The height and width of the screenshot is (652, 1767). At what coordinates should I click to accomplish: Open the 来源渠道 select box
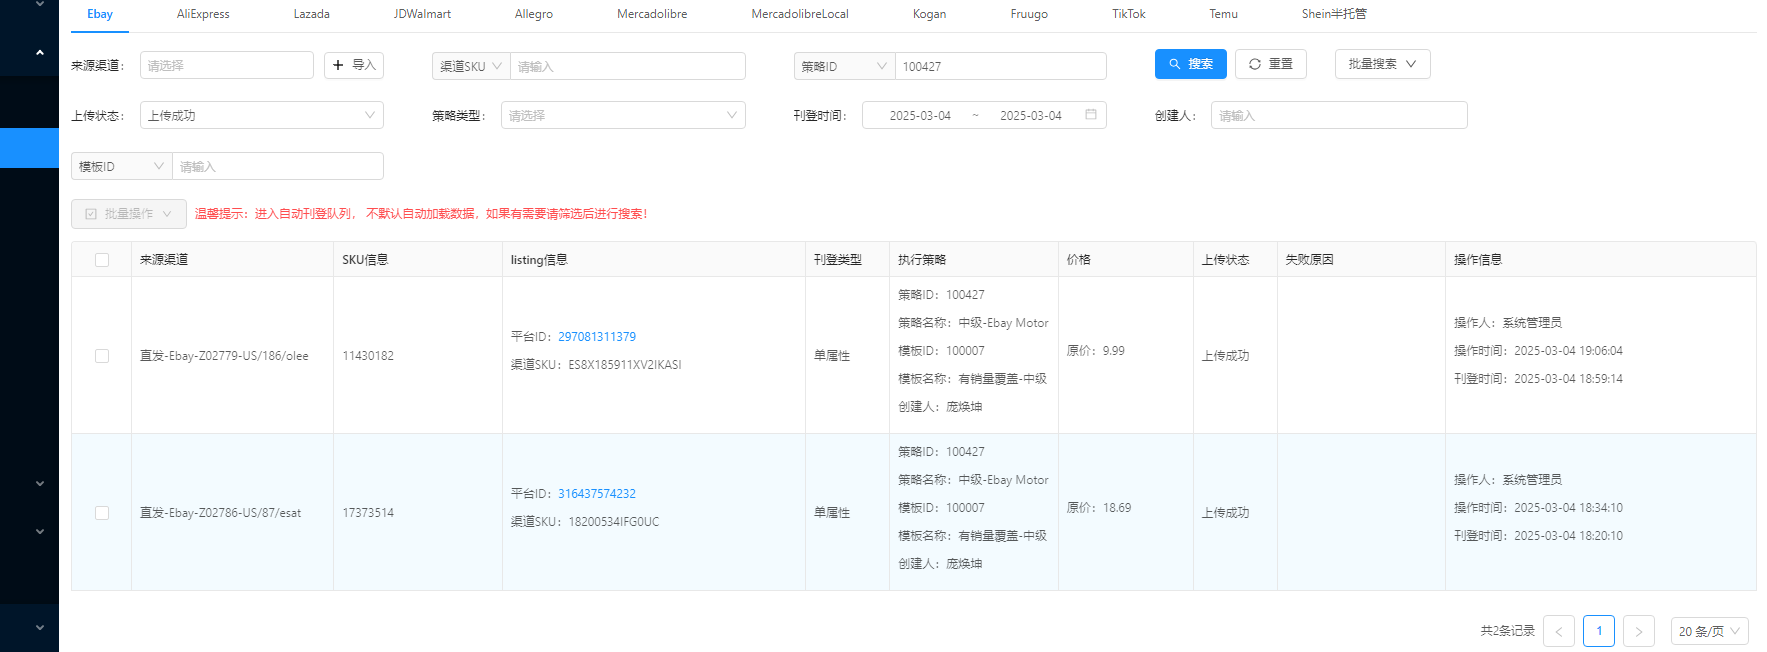tap(227, 65)
